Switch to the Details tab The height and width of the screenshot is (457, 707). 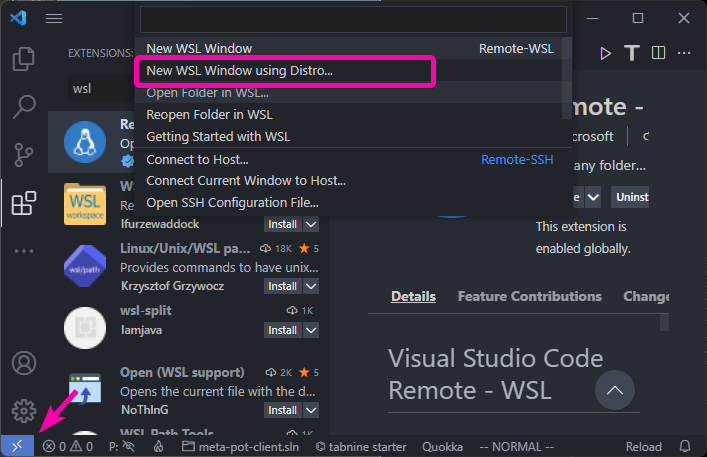413,296
